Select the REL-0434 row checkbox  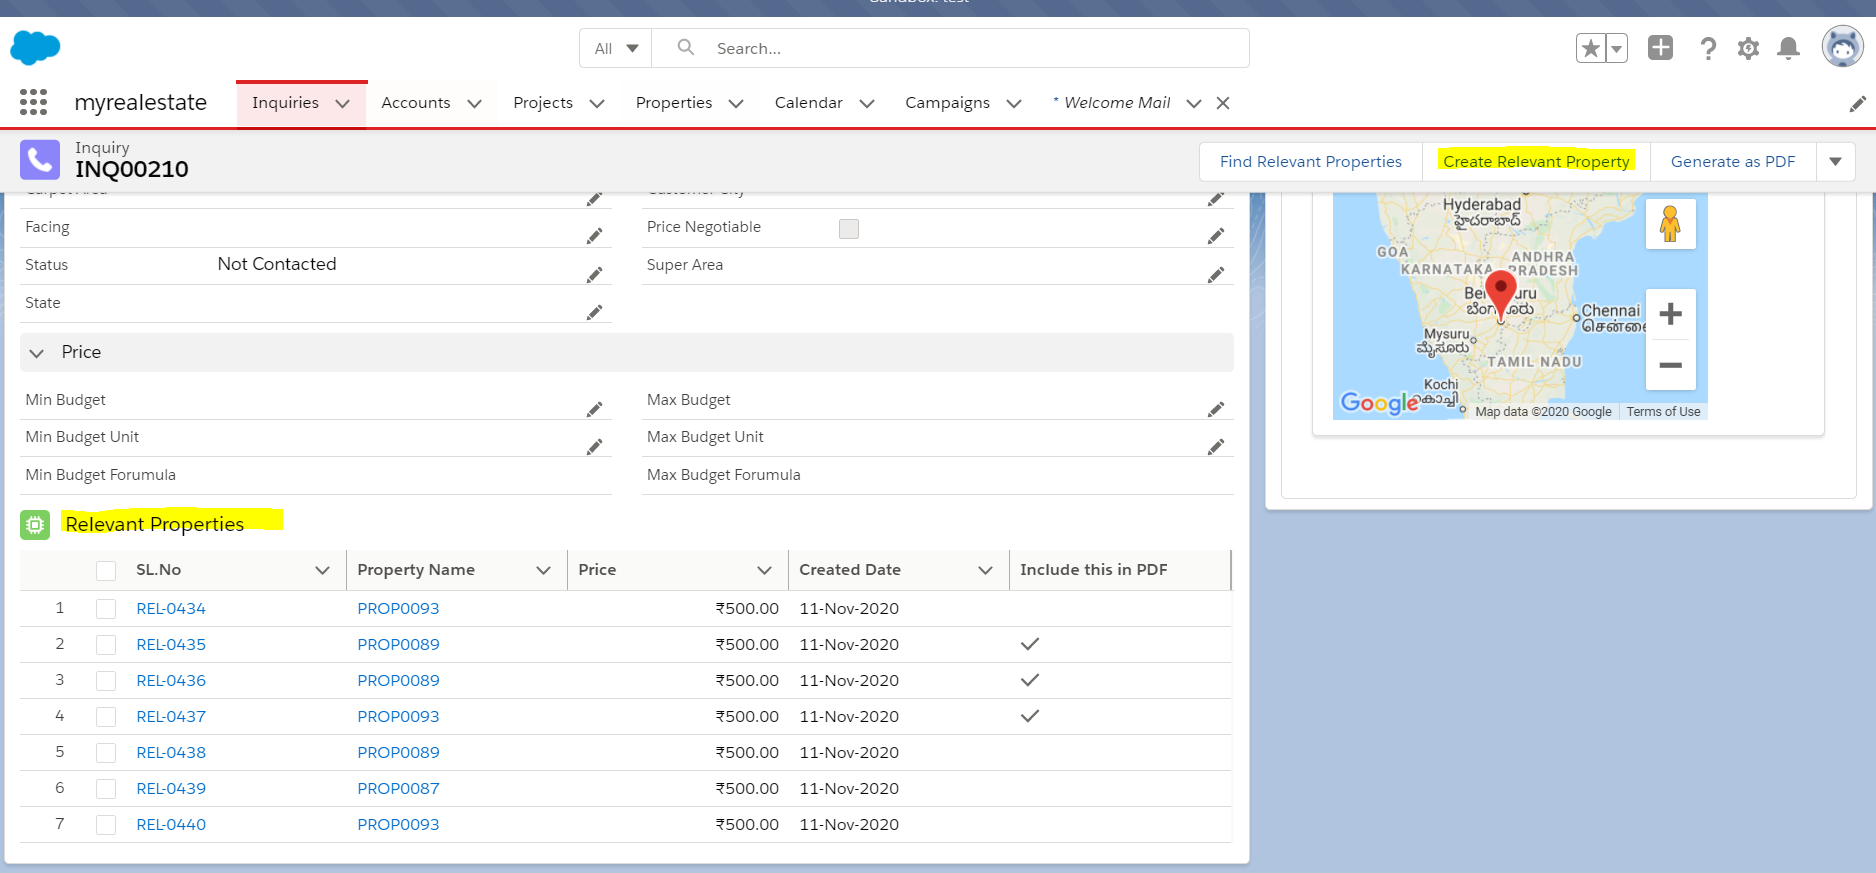pyautogui.click(x=106, y=609)
